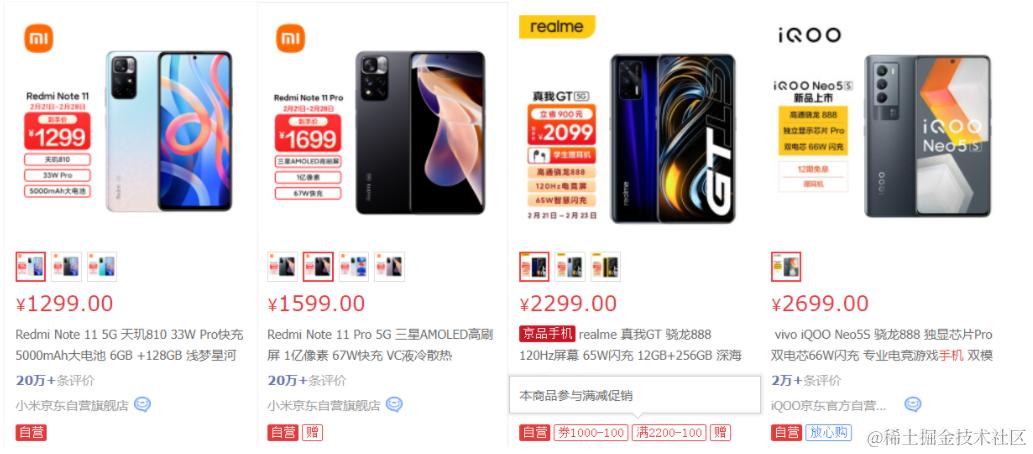The height and width of the screenshot is (454, 1033).
Task: Open the Redmi Note 11 5G product title
Action: (129, 345)
